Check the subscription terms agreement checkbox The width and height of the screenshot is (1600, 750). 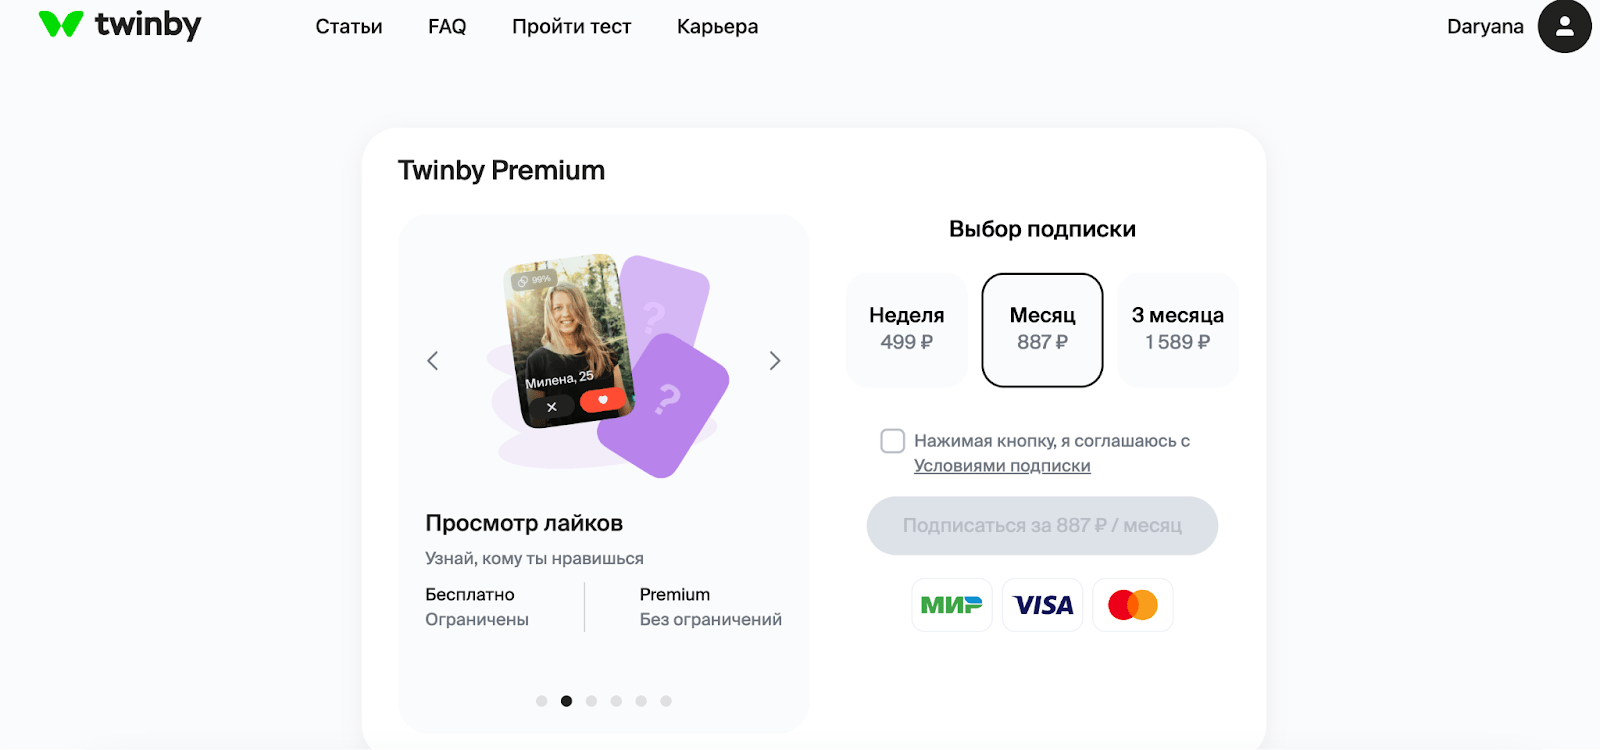point(892,441)
